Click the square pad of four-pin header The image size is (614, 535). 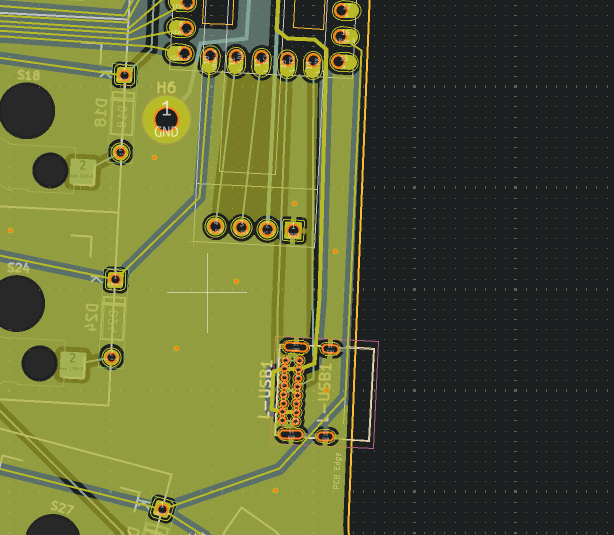point(293,230)
